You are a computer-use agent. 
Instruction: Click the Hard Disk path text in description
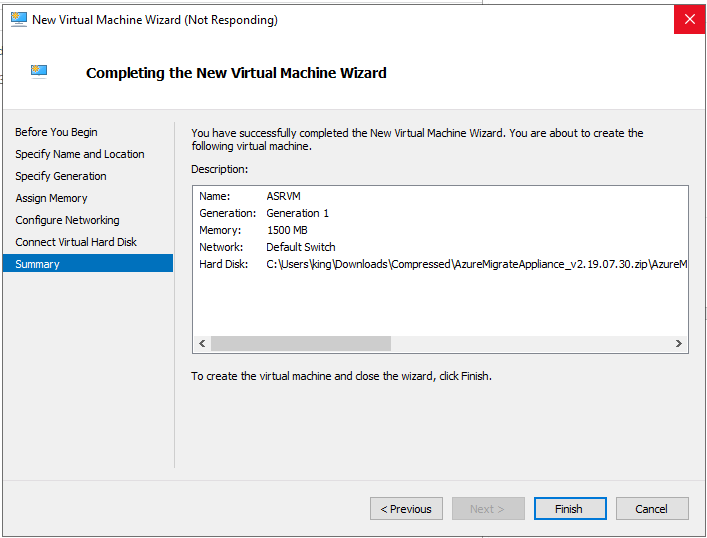tap(477, 264)
